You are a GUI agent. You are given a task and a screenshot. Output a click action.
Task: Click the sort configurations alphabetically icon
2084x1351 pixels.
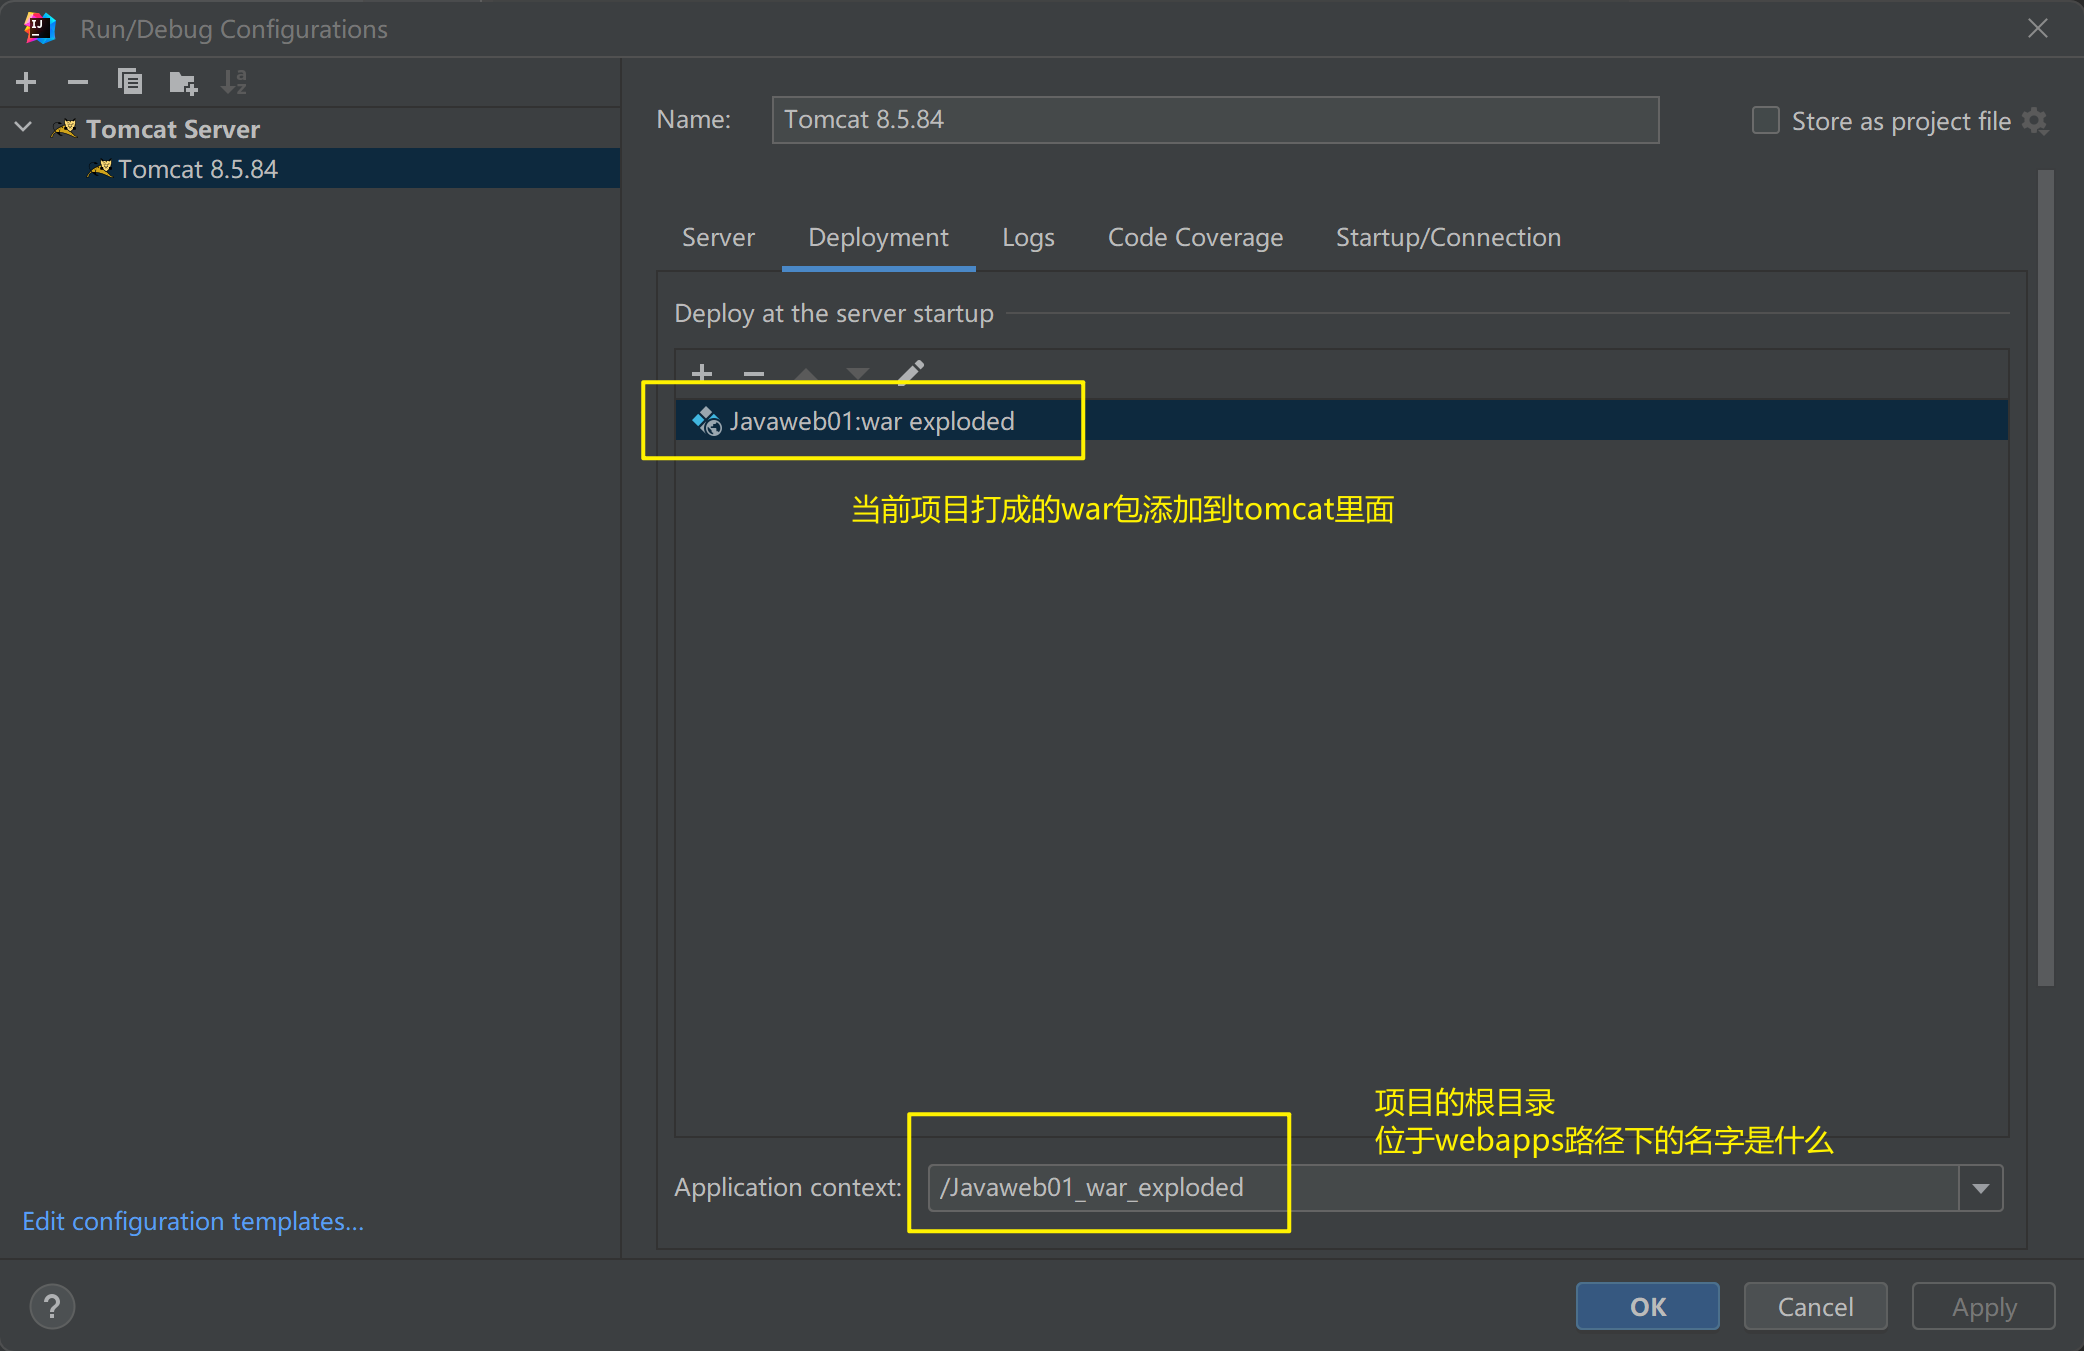pos(234,82)
